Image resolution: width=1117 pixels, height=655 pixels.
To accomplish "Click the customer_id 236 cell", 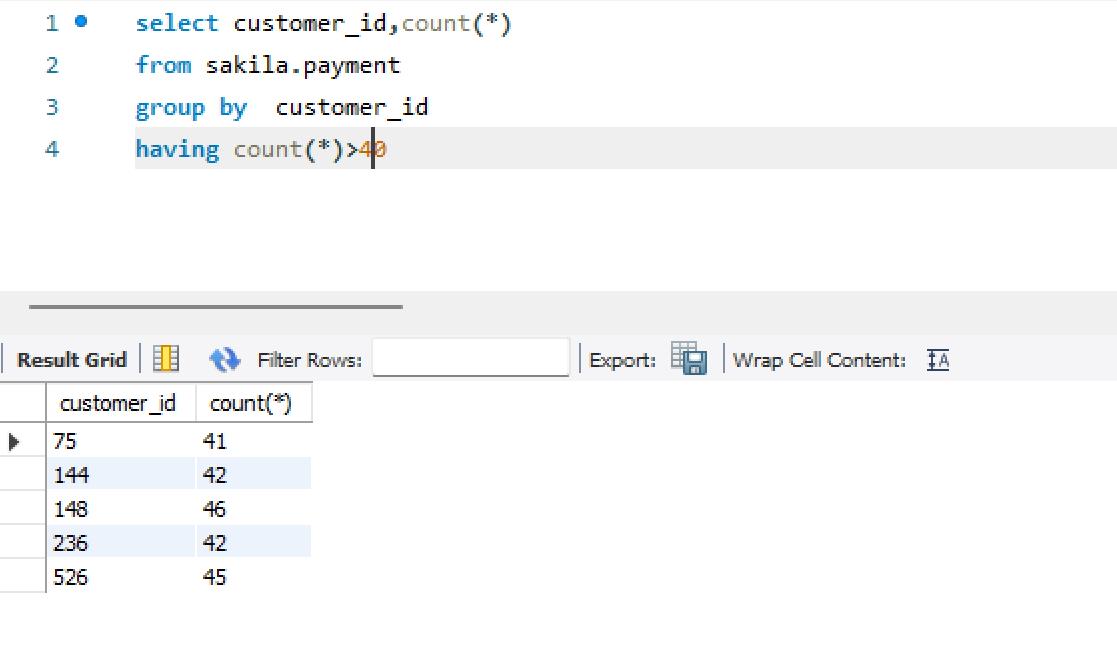I will click(119, 543).
